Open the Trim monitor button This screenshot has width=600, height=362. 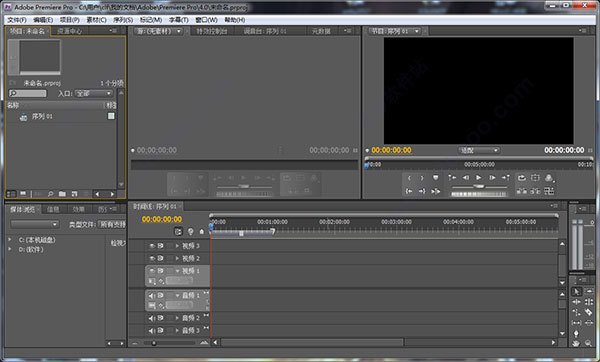(x=549, y=191)
